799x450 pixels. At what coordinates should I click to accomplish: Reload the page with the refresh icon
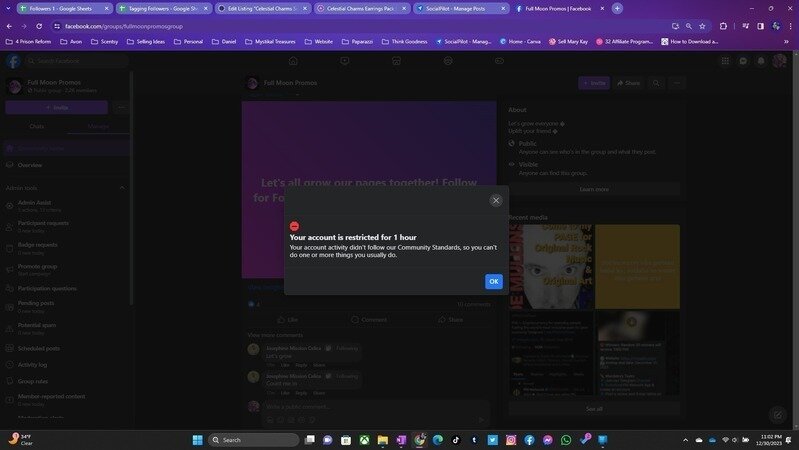[x=39, y=26]
